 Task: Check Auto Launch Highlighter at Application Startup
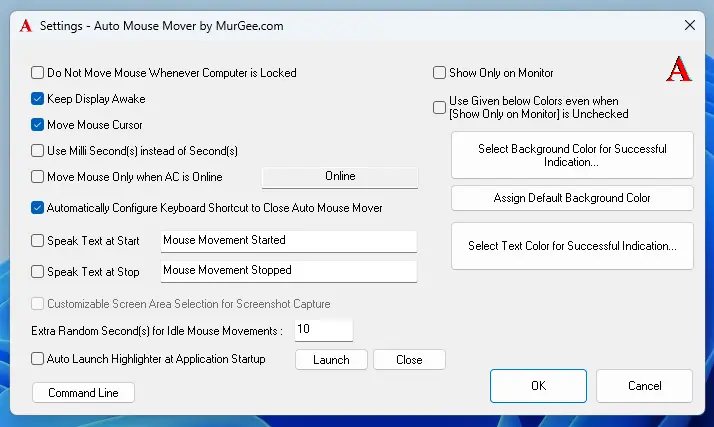(x=37, y=359)
